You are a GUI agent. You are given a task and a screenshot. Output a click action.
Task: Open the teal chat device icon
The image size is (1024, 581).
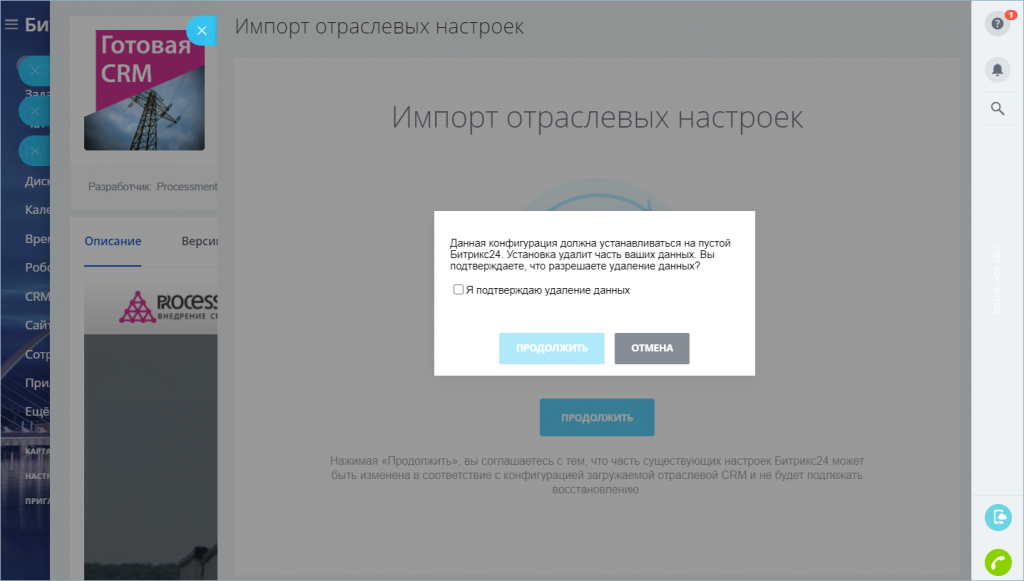point(998,518)
